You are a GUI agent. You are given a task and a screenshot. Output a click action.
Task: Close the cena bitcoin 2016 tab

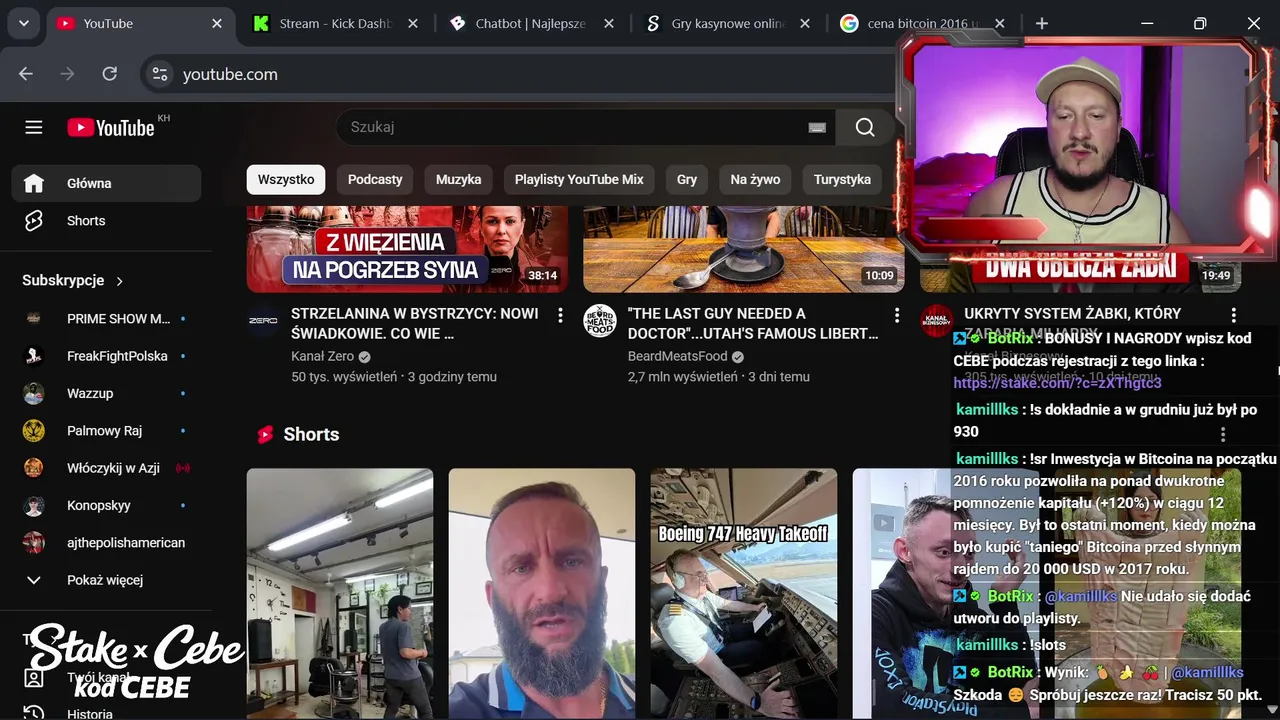point(1000,23)
